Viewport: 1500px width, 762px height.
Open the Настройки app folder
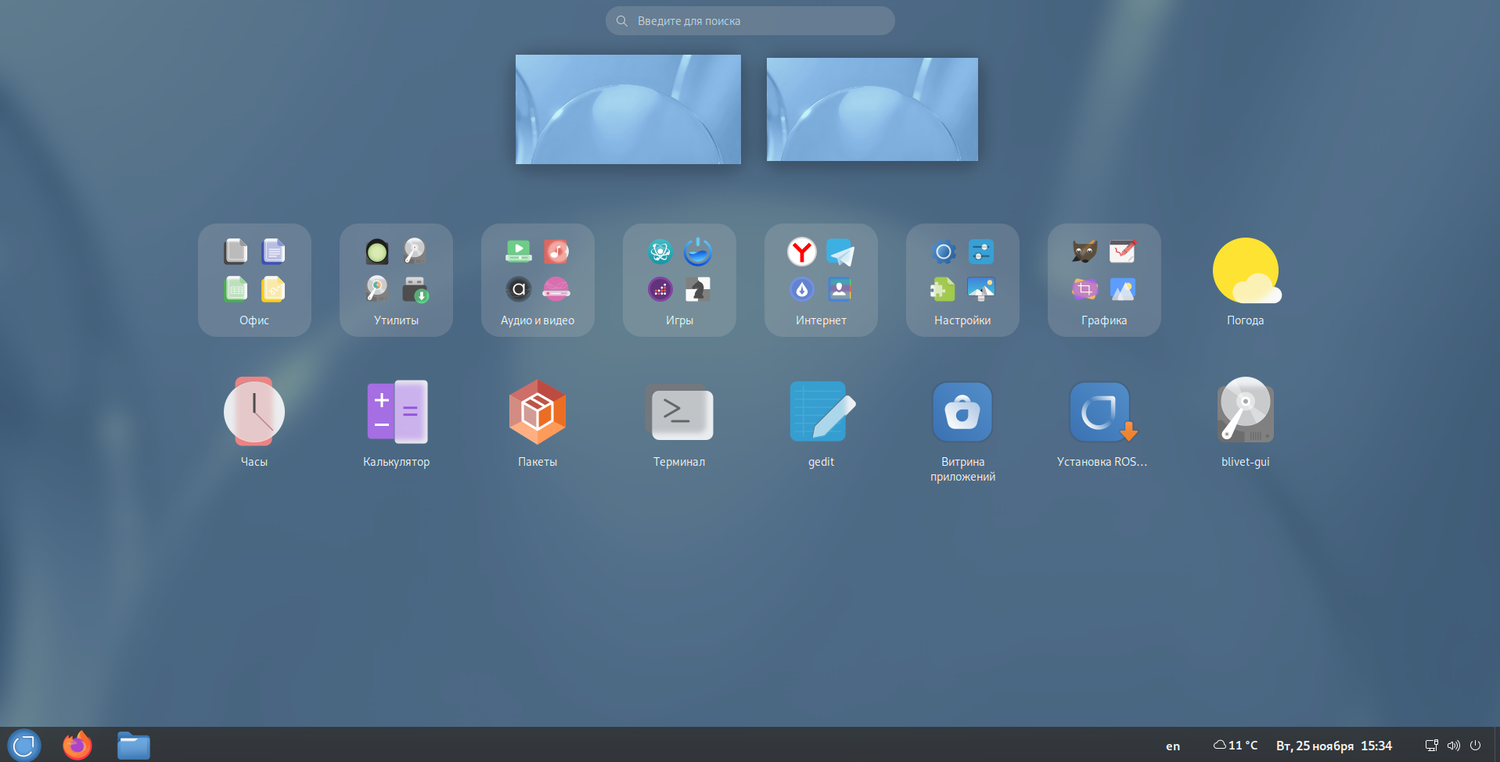click(963, 280)
